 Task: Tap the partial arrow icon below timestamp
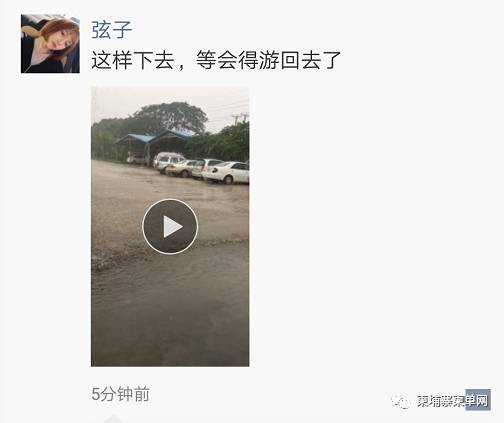(113, 419)
